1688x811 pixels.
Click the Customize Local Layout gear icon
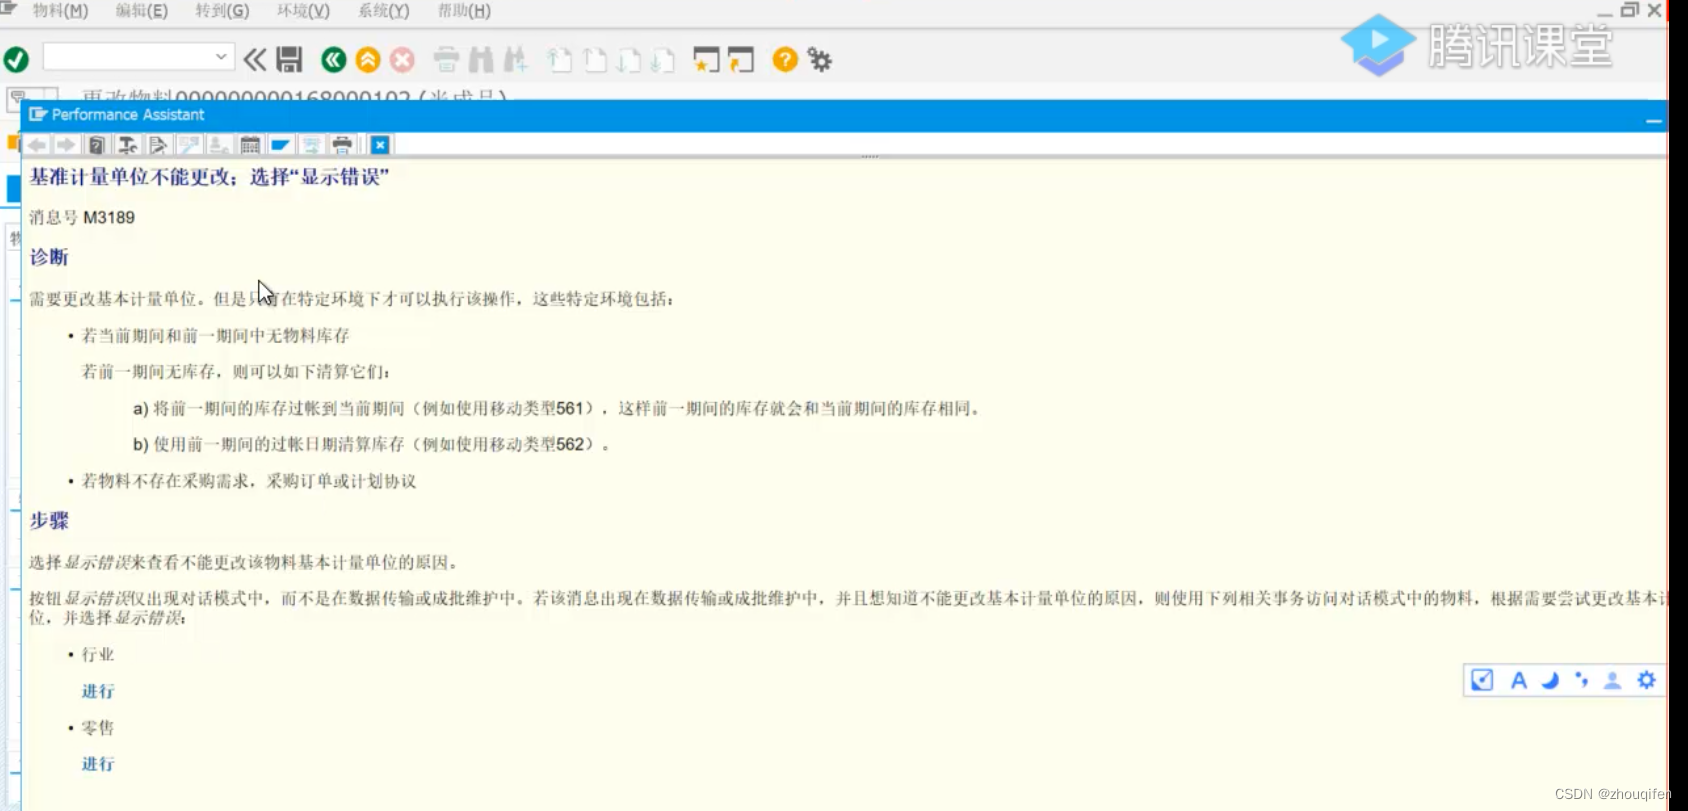(820, 60)
